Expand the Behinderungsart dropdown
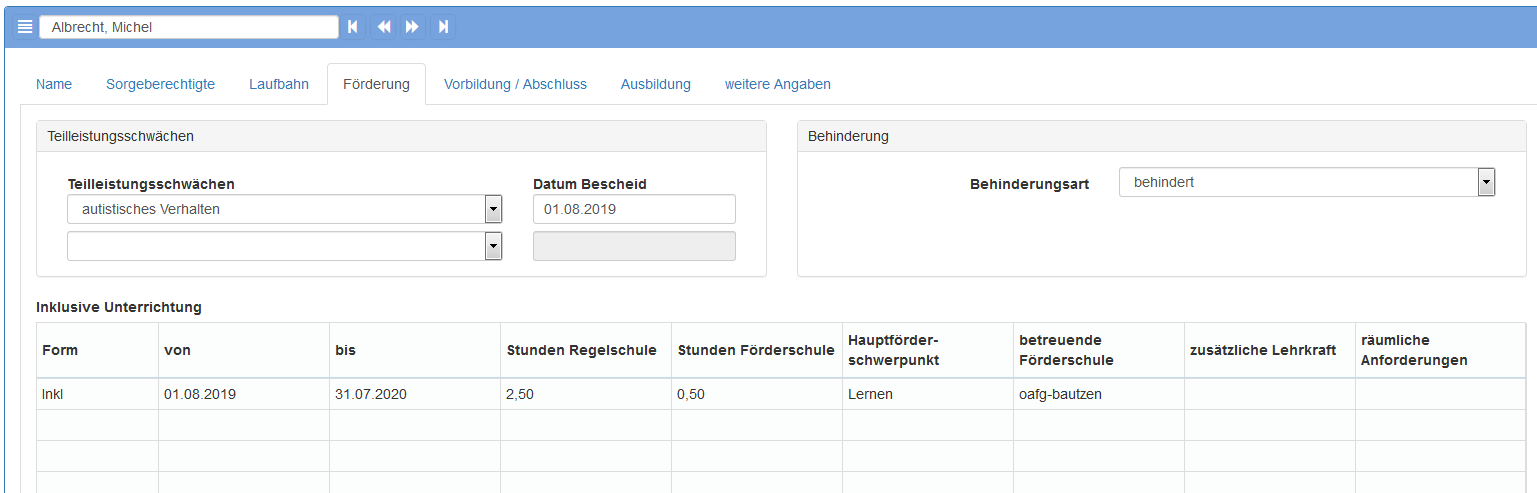This screenshot has width=1537, height=493. 1486,183
